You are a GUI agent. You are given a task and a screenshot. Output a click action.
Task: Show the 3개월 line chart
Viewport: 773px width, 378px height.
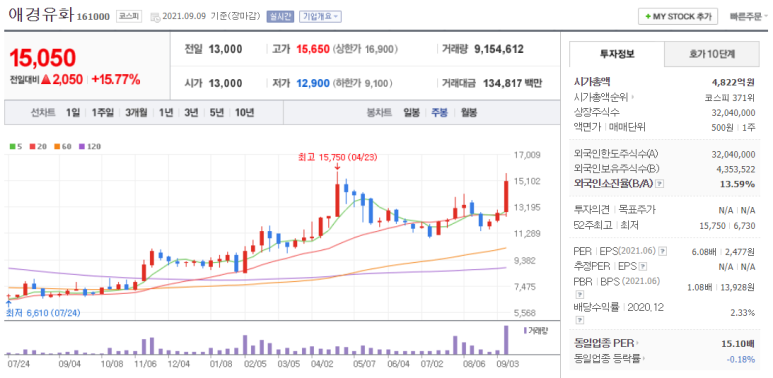136,112
